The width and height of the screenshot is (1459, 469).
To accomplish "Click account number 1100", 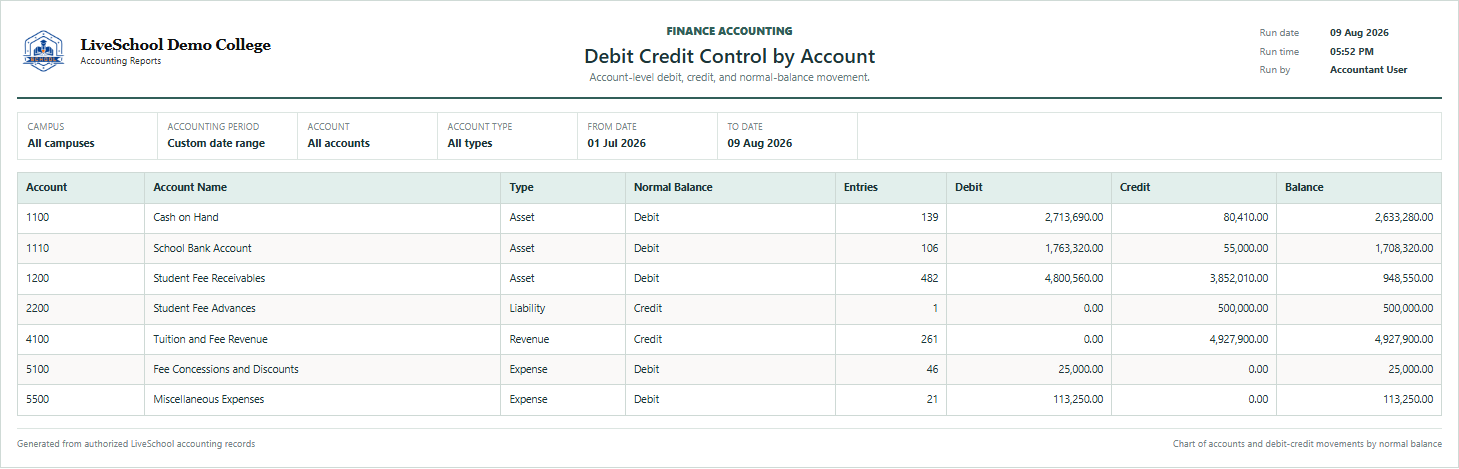I will (x=38, y=218).
